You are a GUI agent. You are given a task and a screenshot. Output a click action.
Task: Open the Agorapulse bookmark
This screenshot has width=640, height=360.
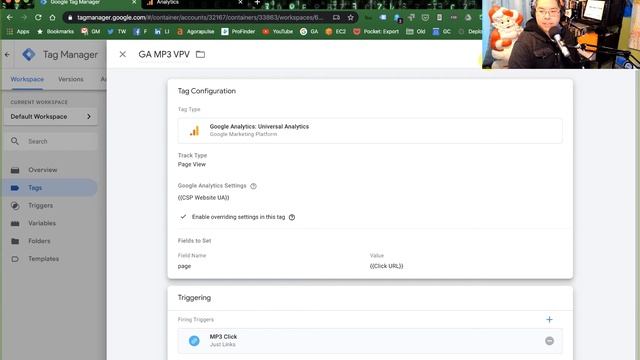[196, 31]
